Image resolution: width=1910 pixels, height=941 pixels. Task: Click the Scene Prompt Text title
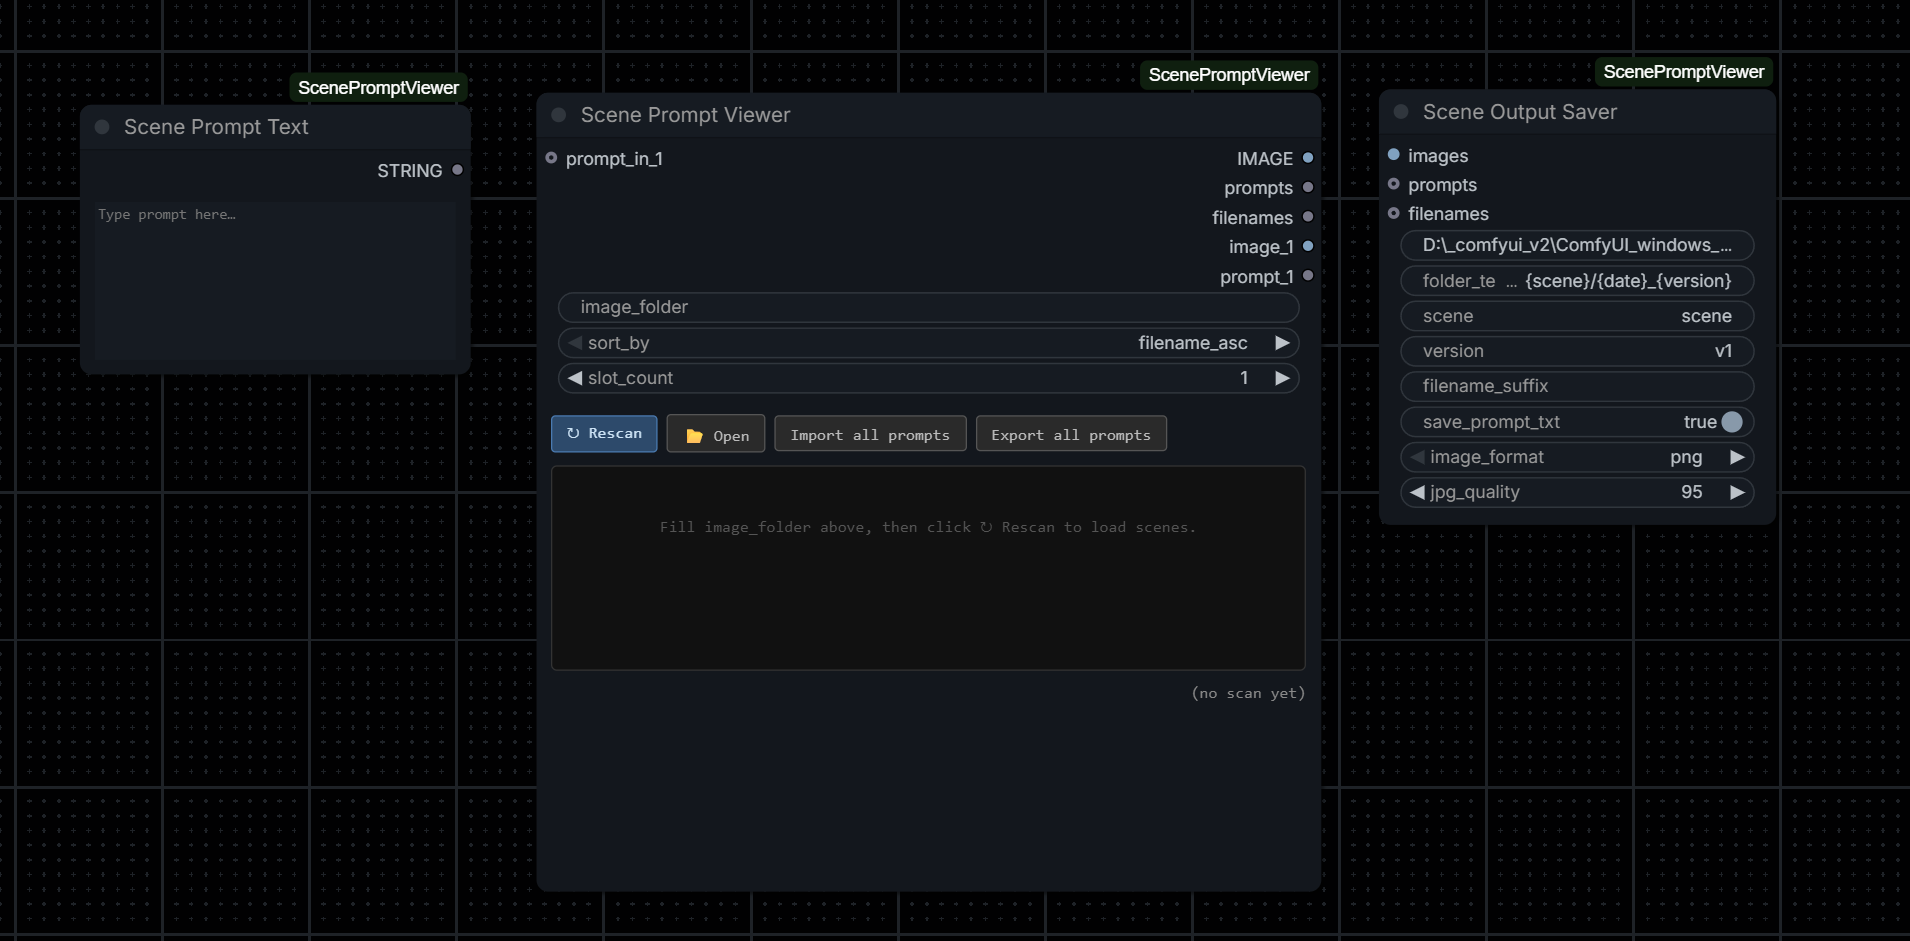coord(216,127)
